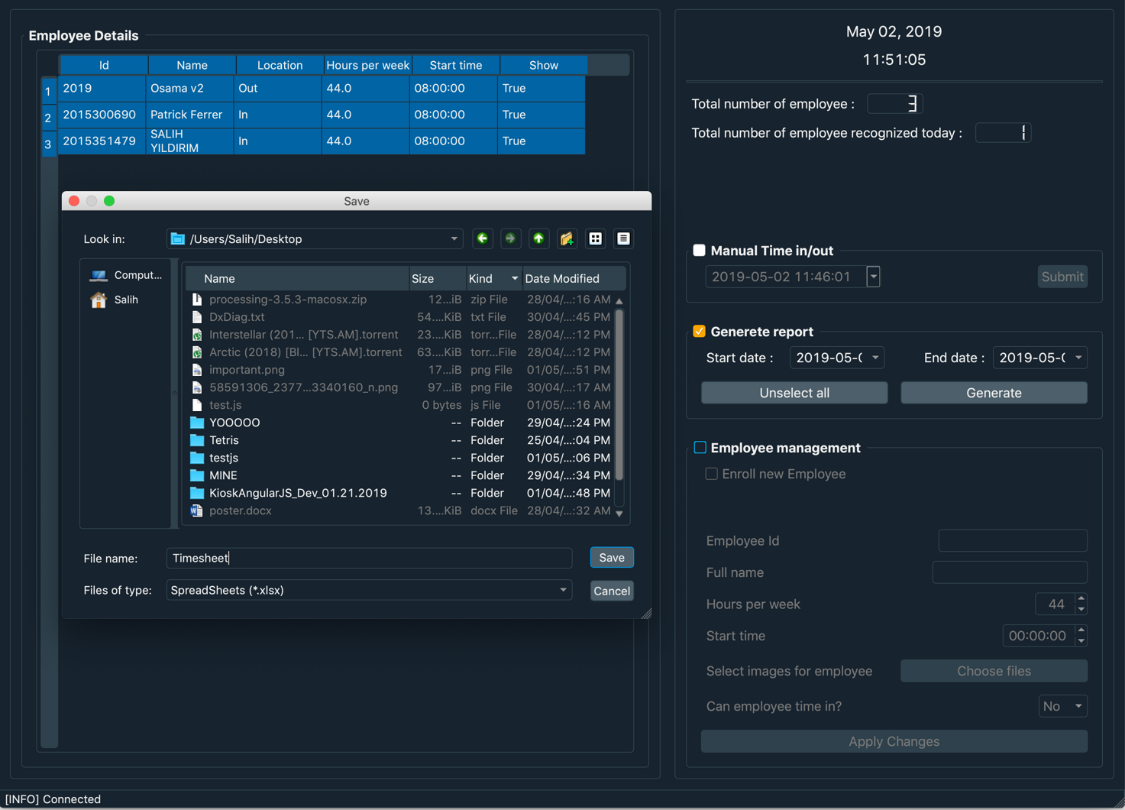1125x810 pixels.
Task: Go forward with the green right arrow
Action: [510, 239]
